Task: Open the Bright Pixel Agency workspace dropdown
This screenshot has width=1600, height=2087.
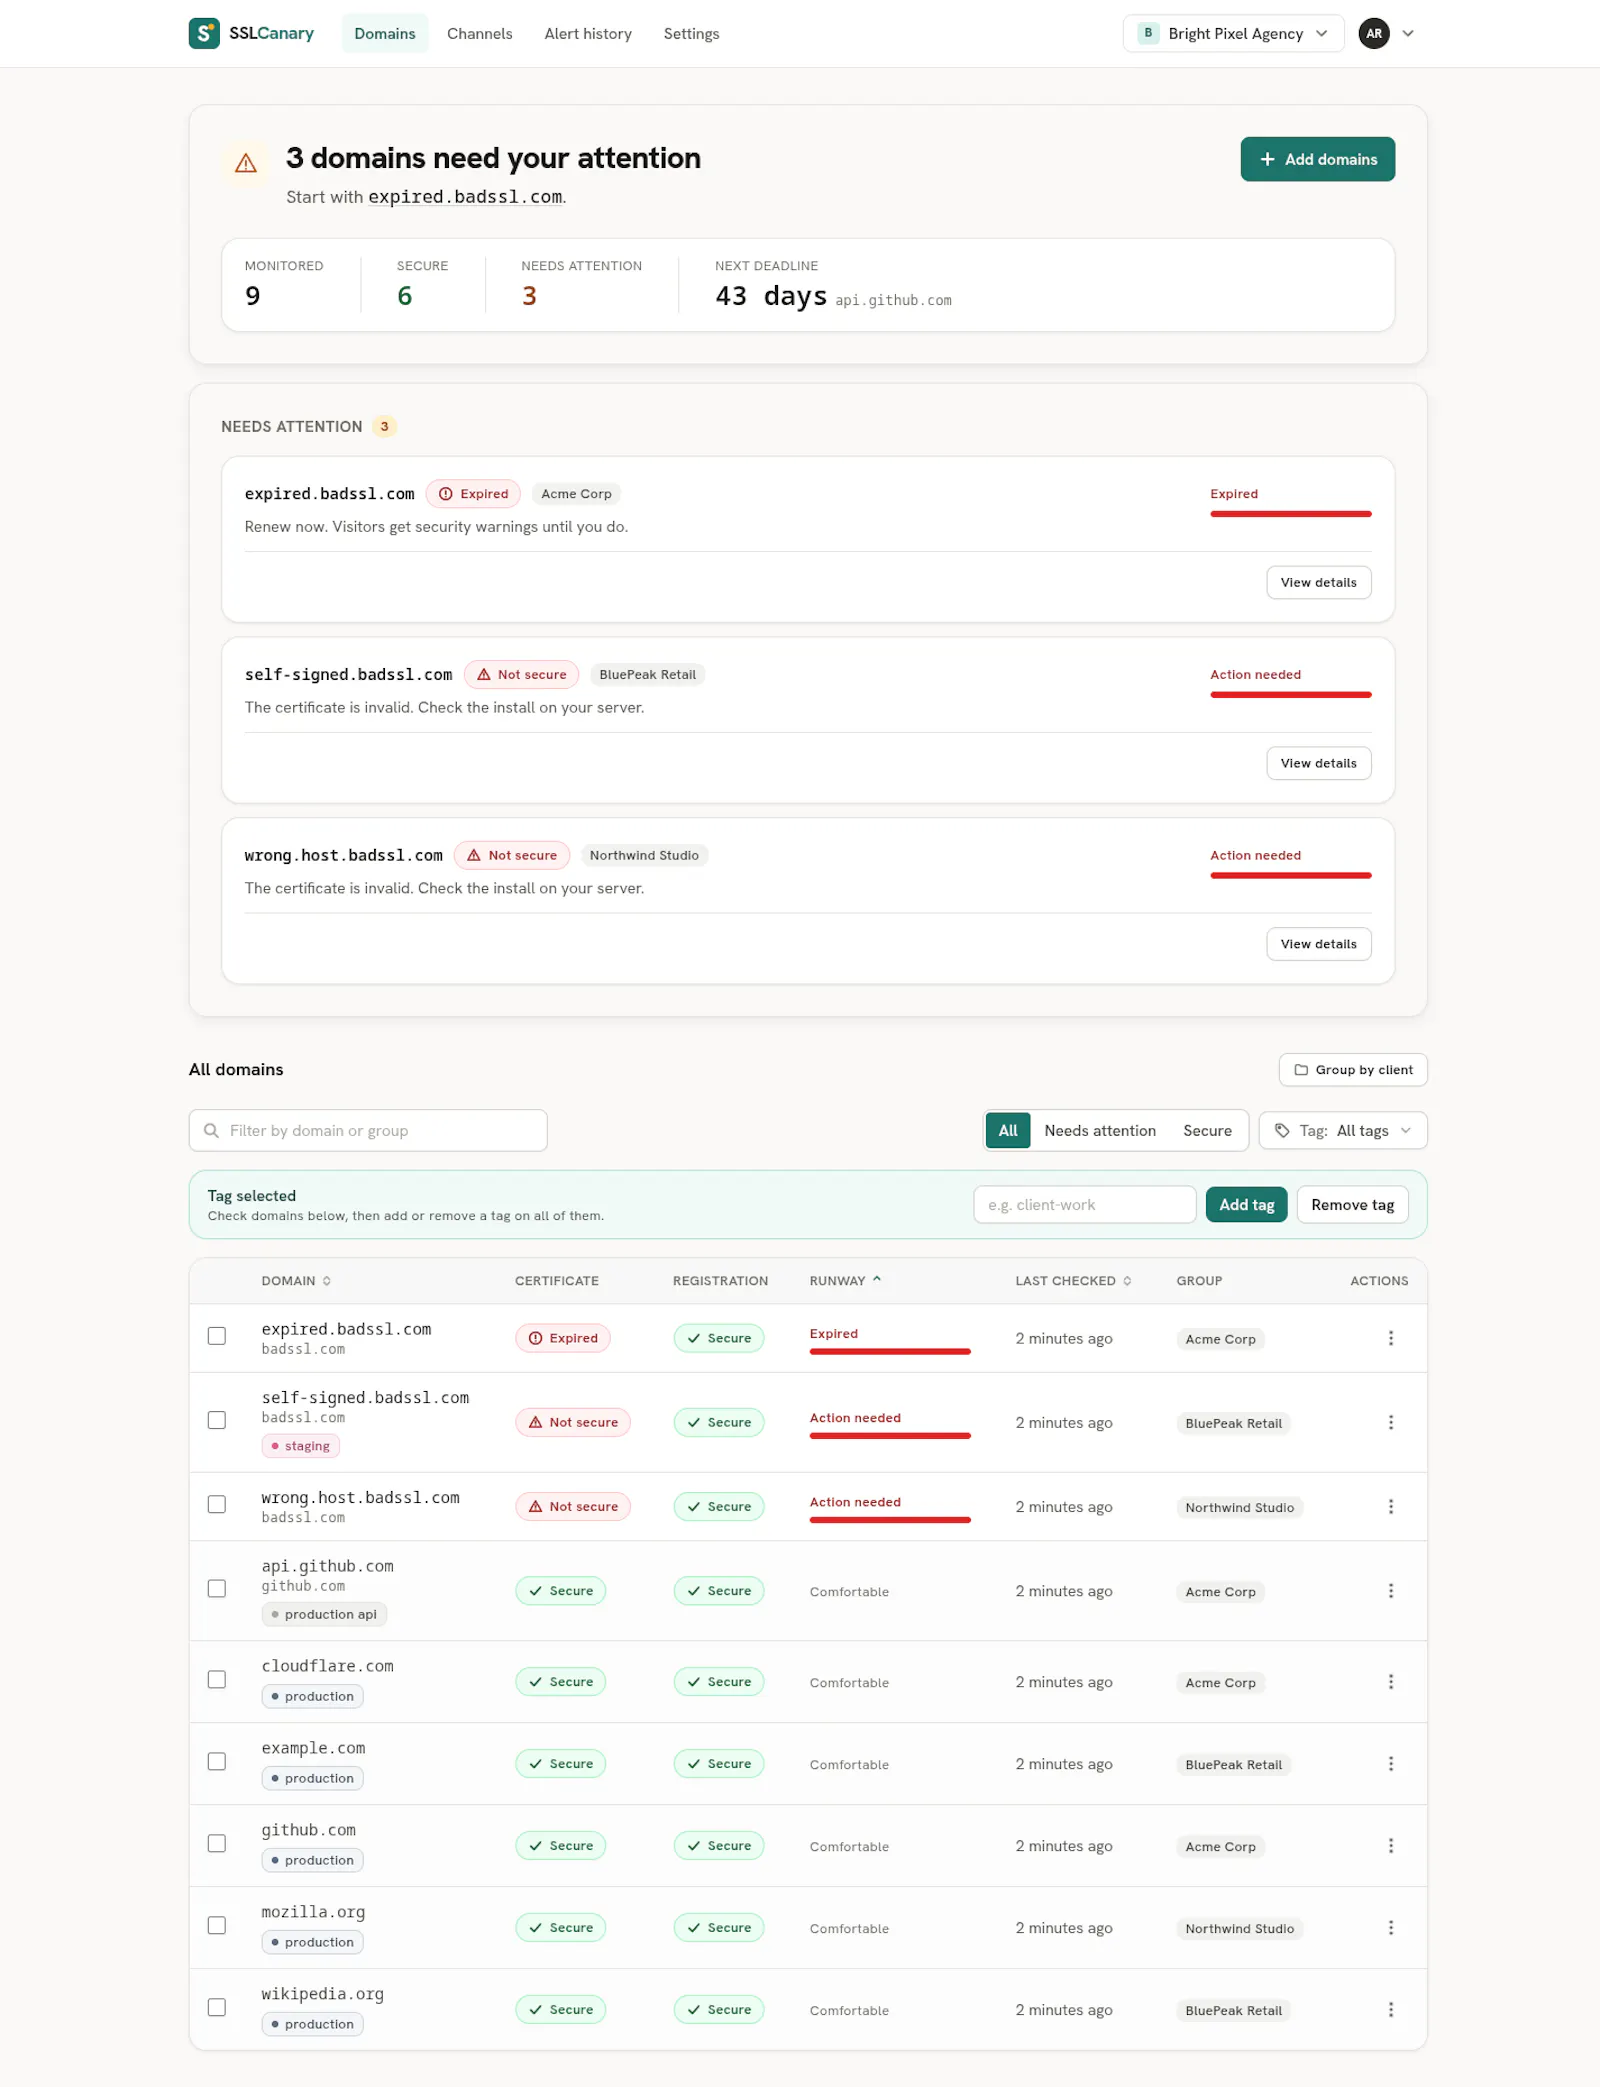Action: [x=1233, y=33]
